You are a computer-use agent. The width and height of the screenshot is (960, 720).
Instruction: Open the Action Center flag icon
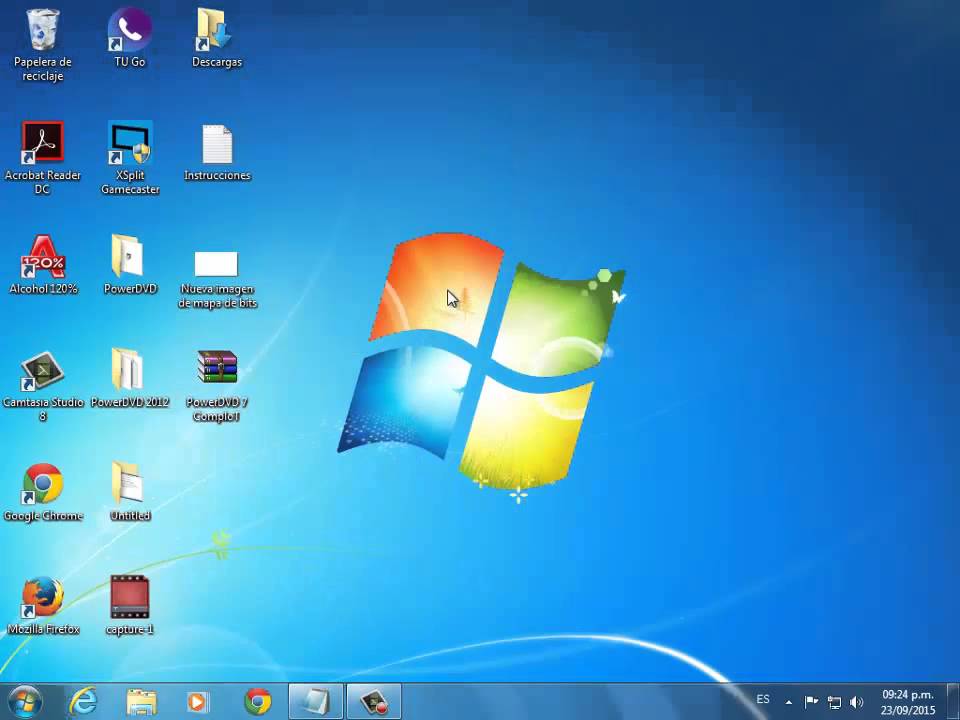[812, 702]
